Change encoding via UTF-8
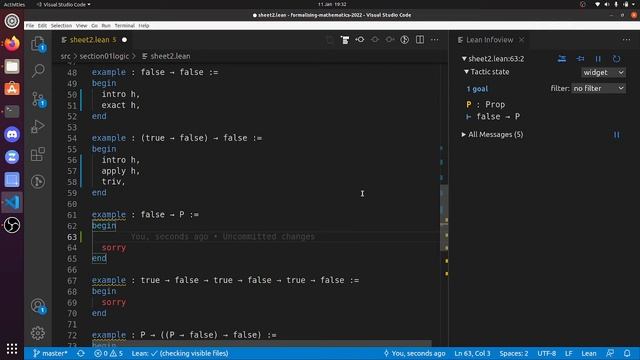Screen dimensions: 640x360 tap(547, 353)
